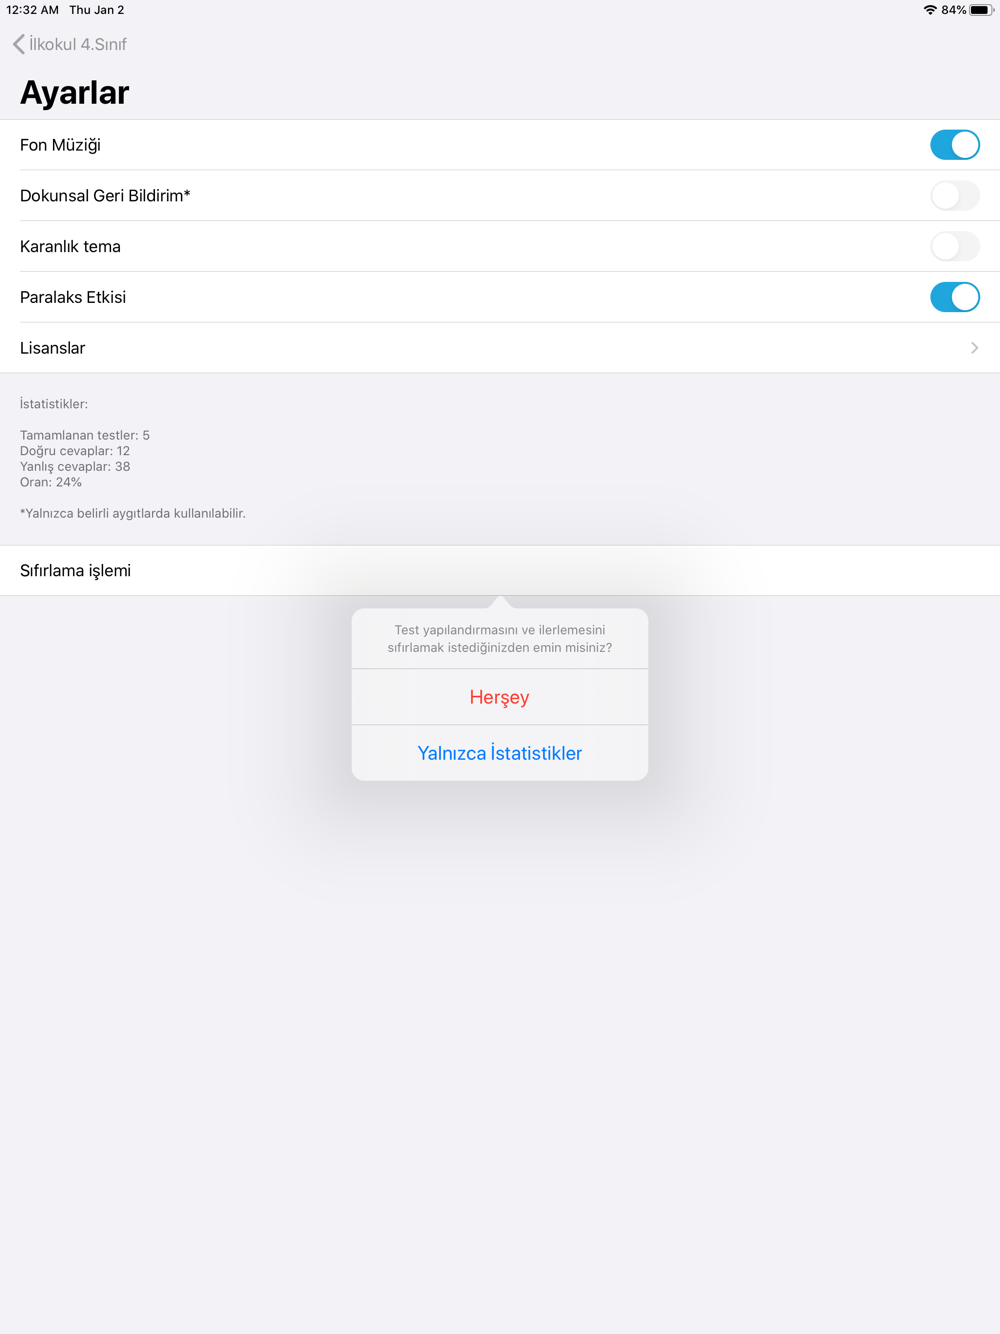Turn off the Fon Müziği switch

pos(954,145)
